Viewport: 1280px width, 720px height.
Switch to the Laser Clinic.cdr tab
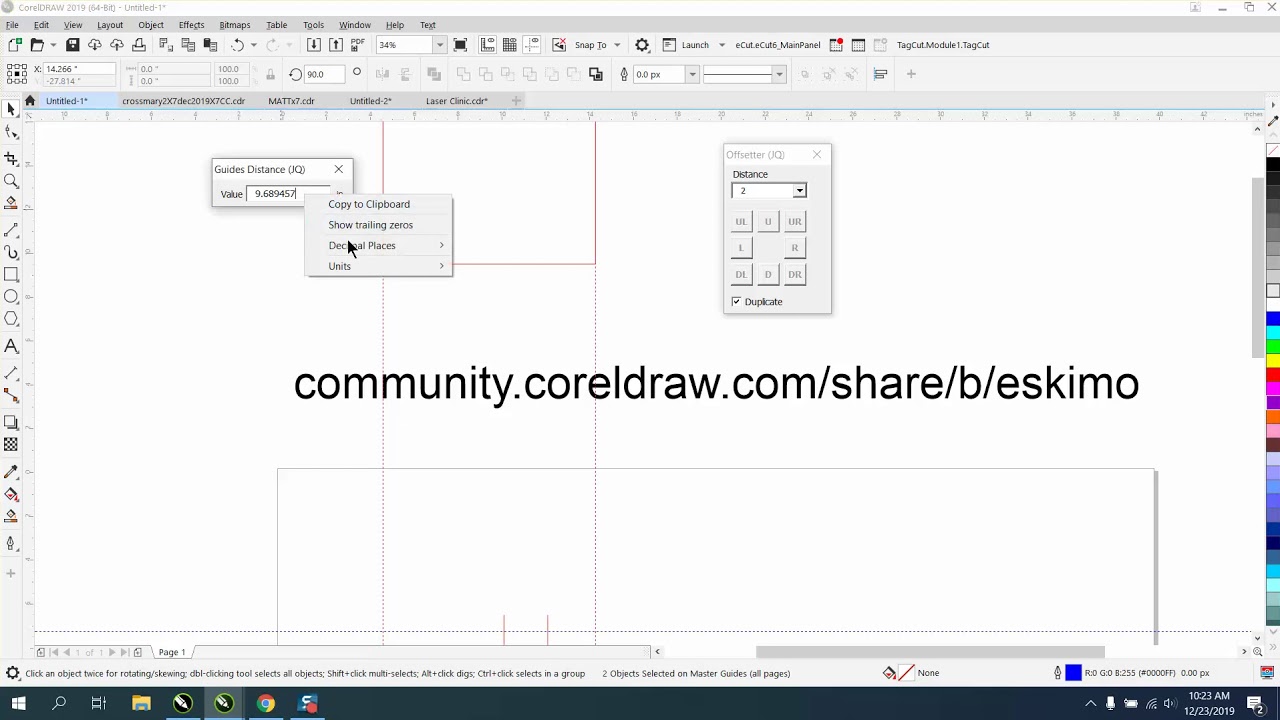[x=457, y=101]
